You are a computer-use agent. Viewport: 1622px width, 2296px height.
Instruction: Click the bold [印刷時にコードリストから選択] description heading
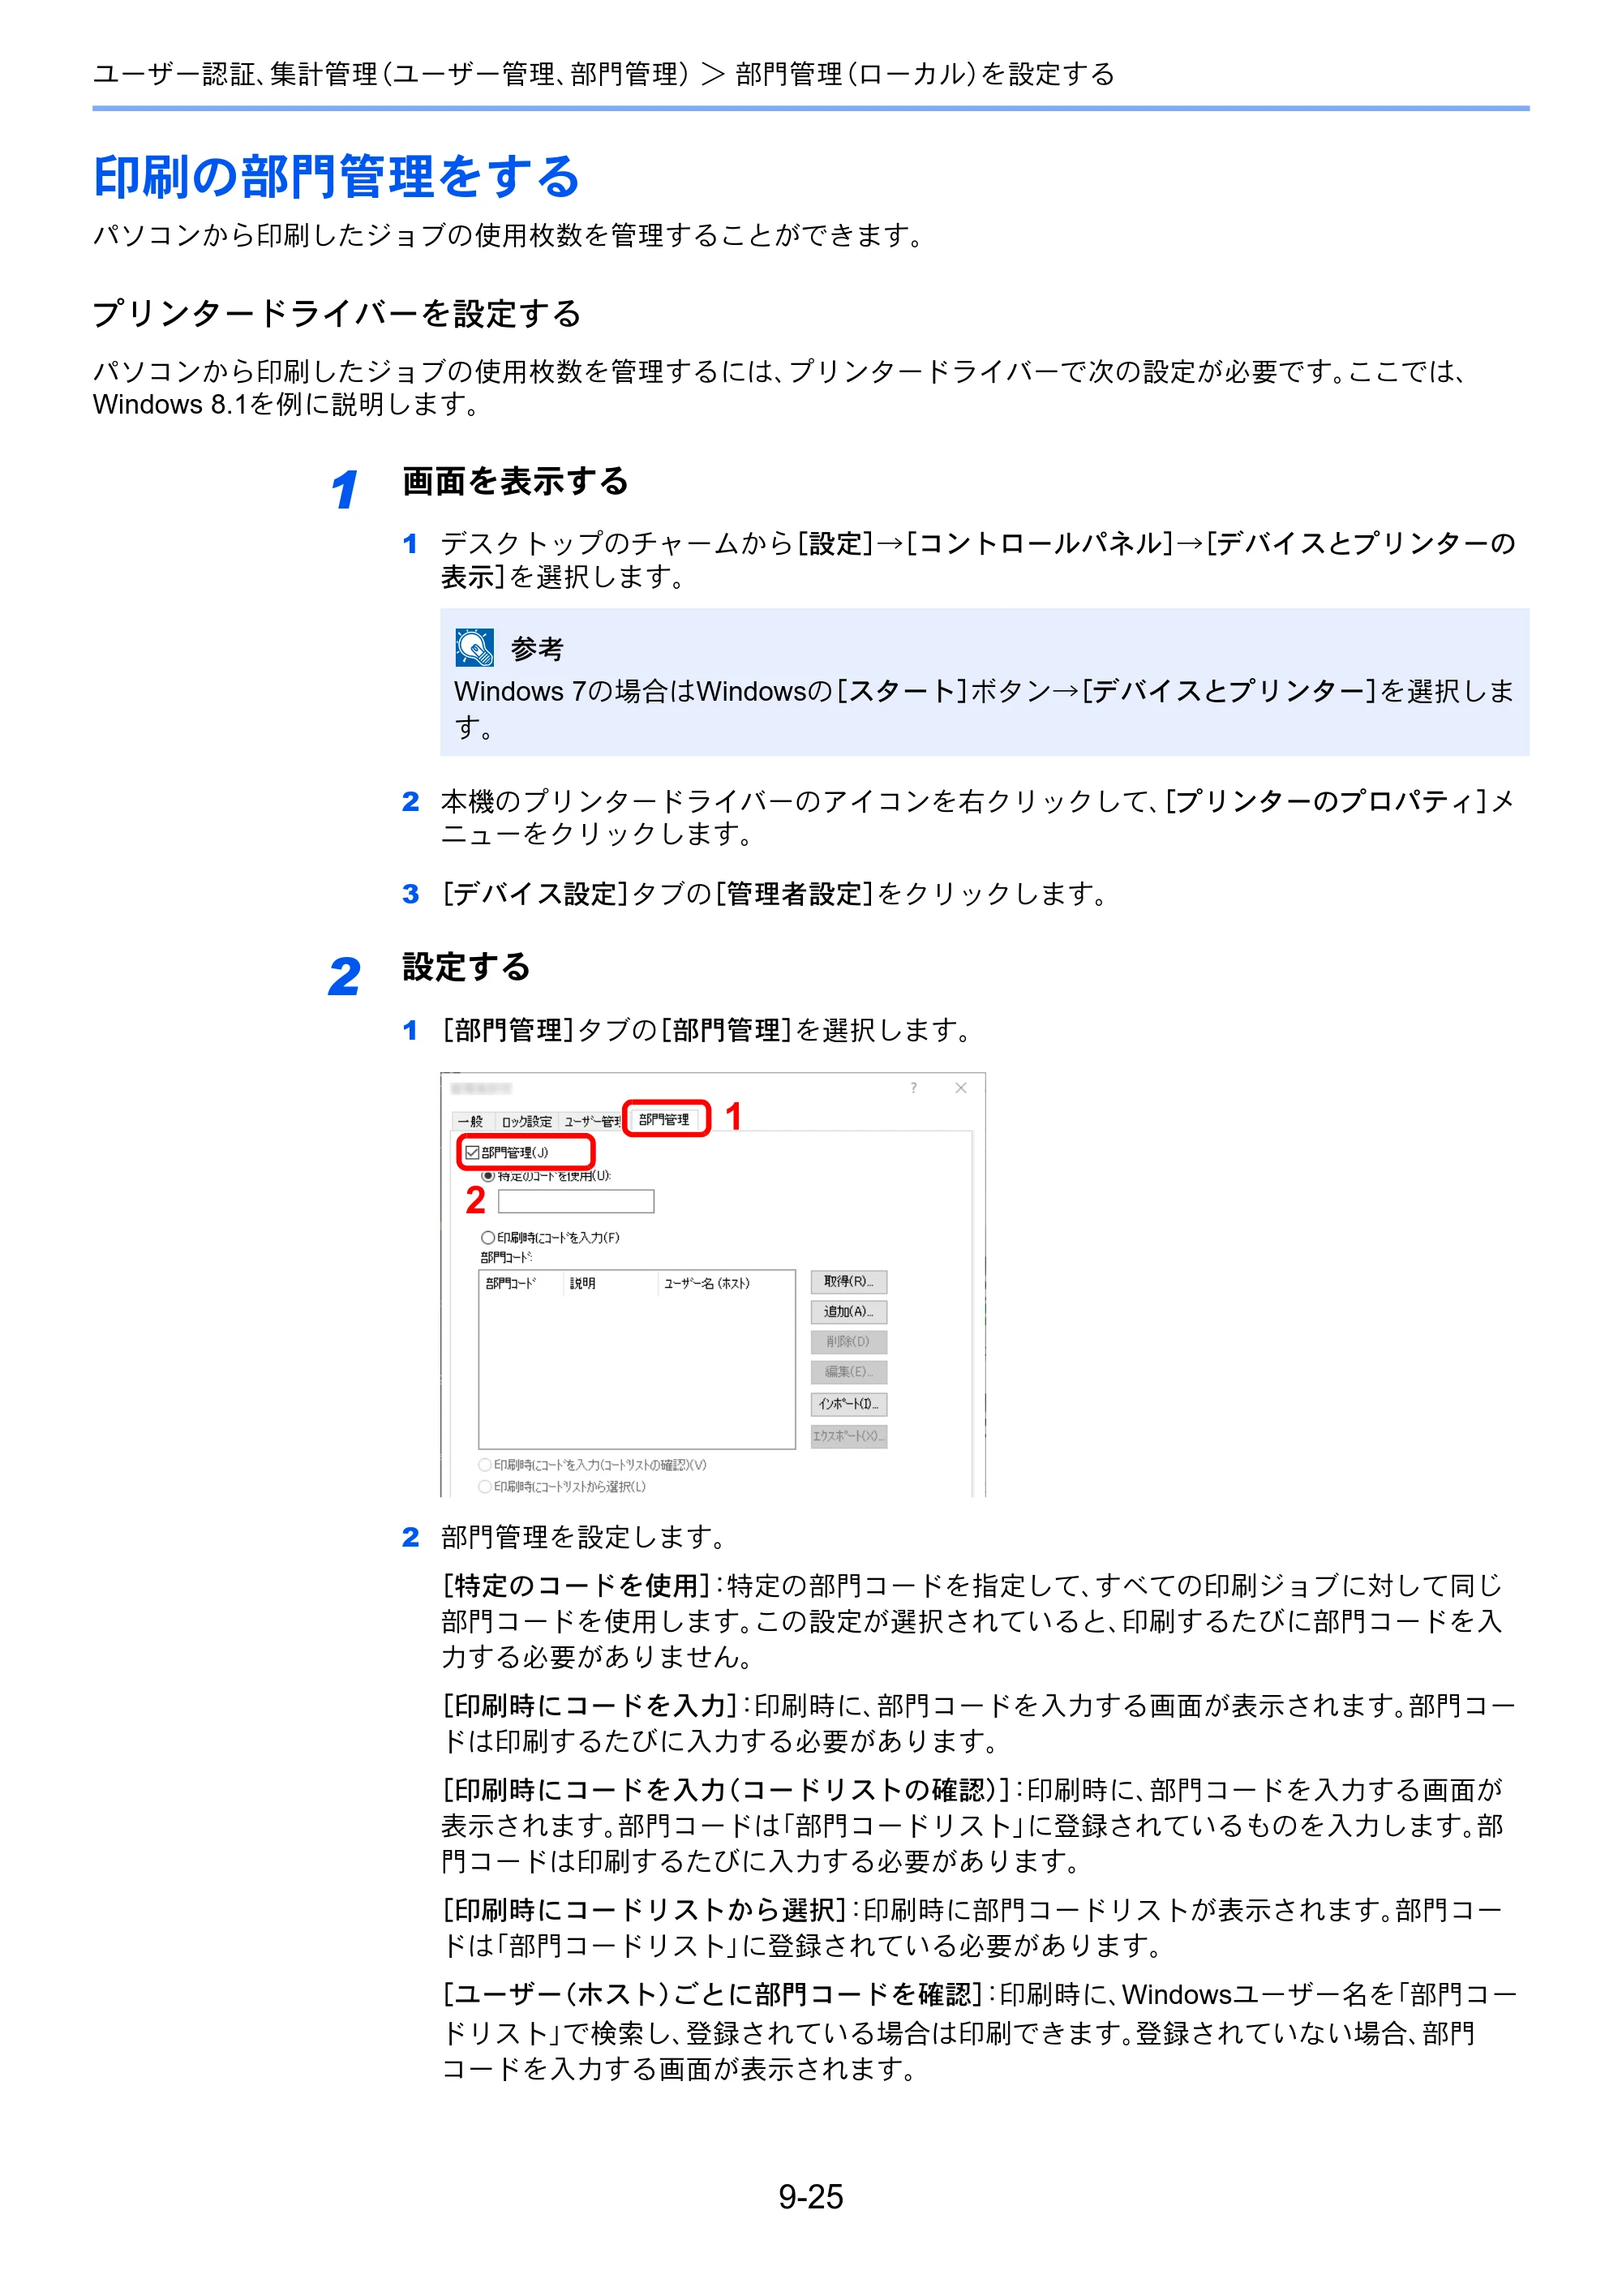click(x=645, y=1909)
